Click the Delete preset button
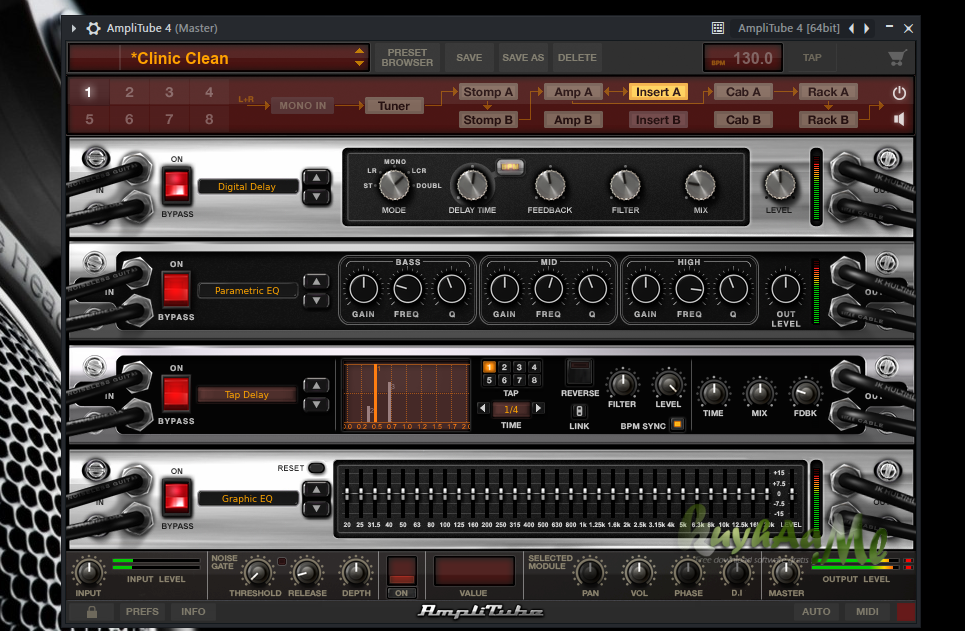The image size is (965, 631). coord(577,58)
